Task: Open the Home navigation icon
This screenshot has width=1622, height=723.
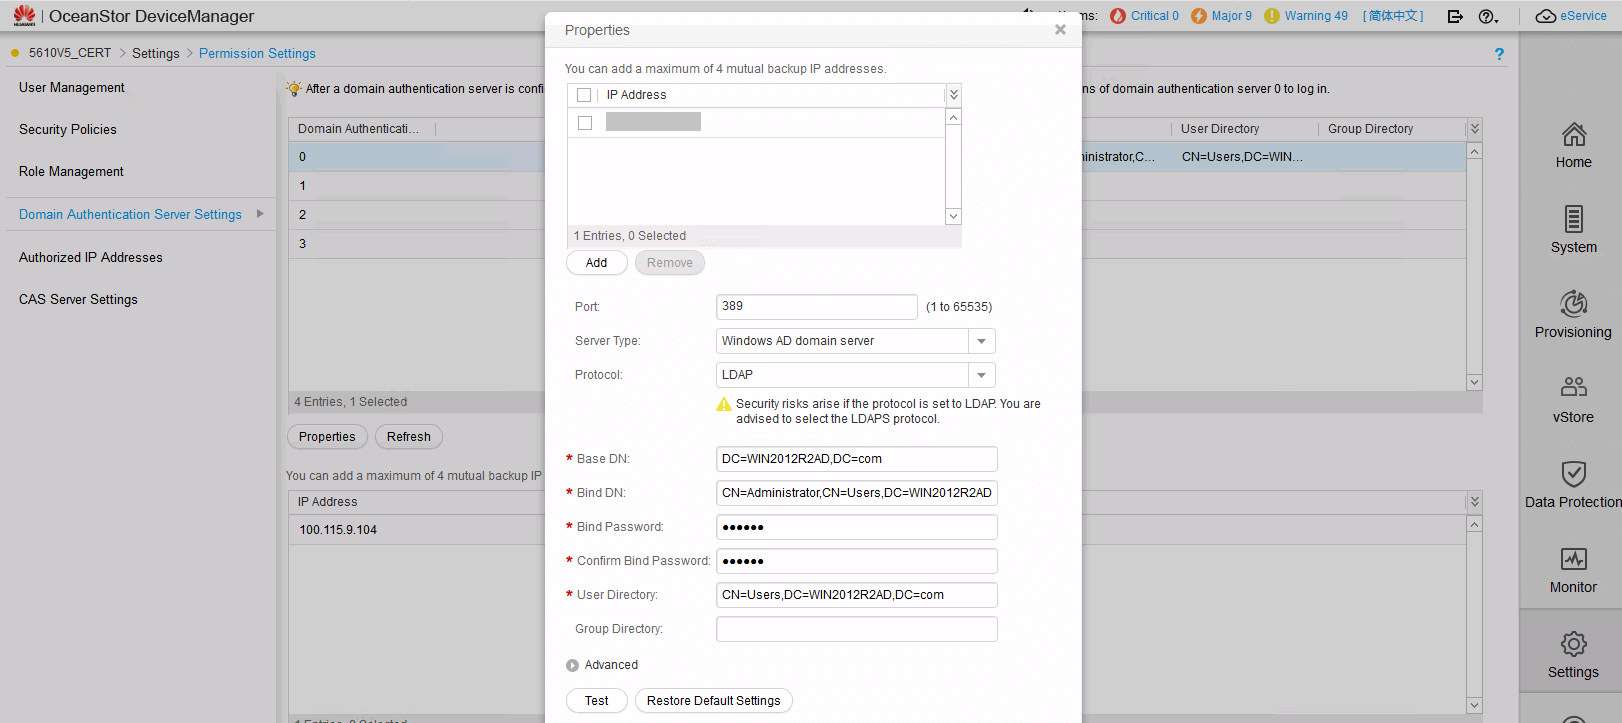Action: point(1573,134)
